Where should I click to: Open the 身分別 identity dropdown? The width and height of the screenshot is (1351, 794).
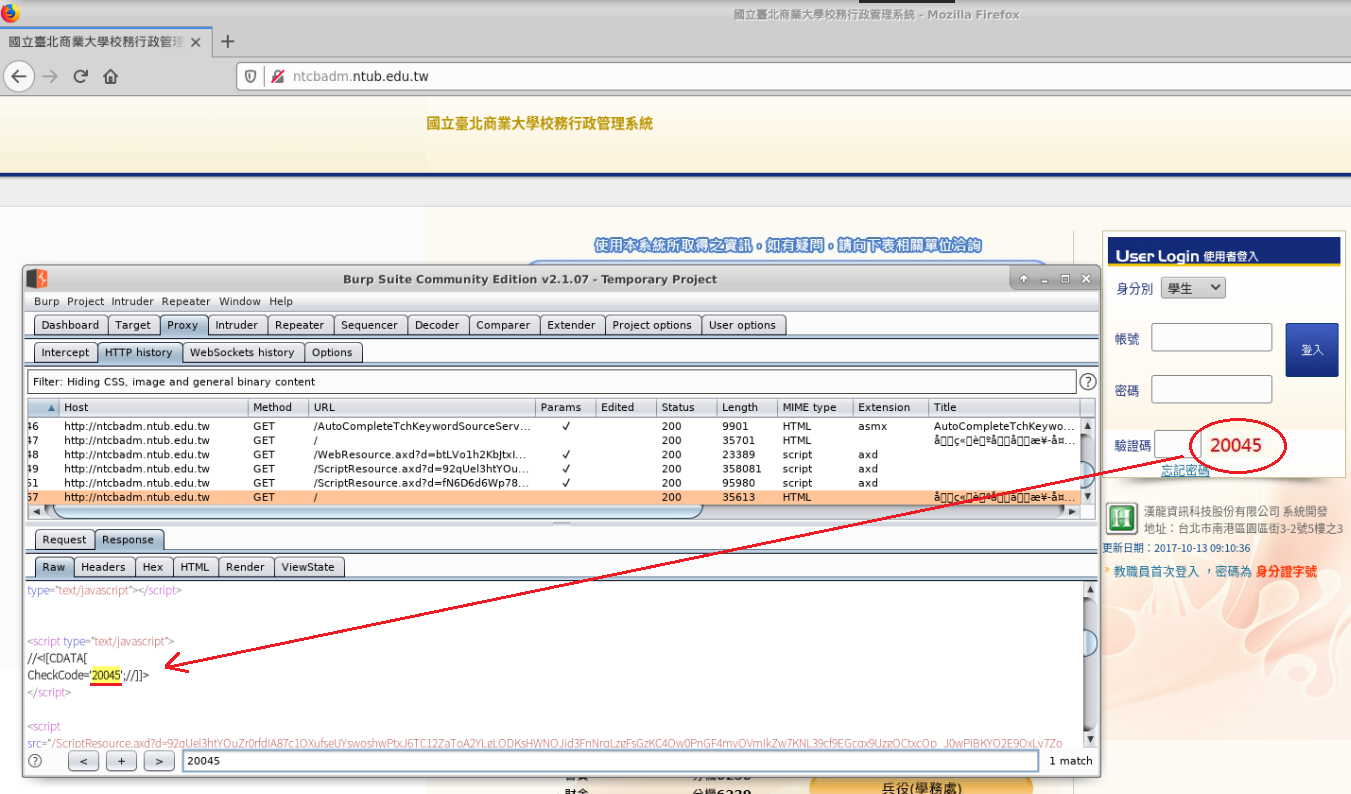click(x=1195, y=288)
